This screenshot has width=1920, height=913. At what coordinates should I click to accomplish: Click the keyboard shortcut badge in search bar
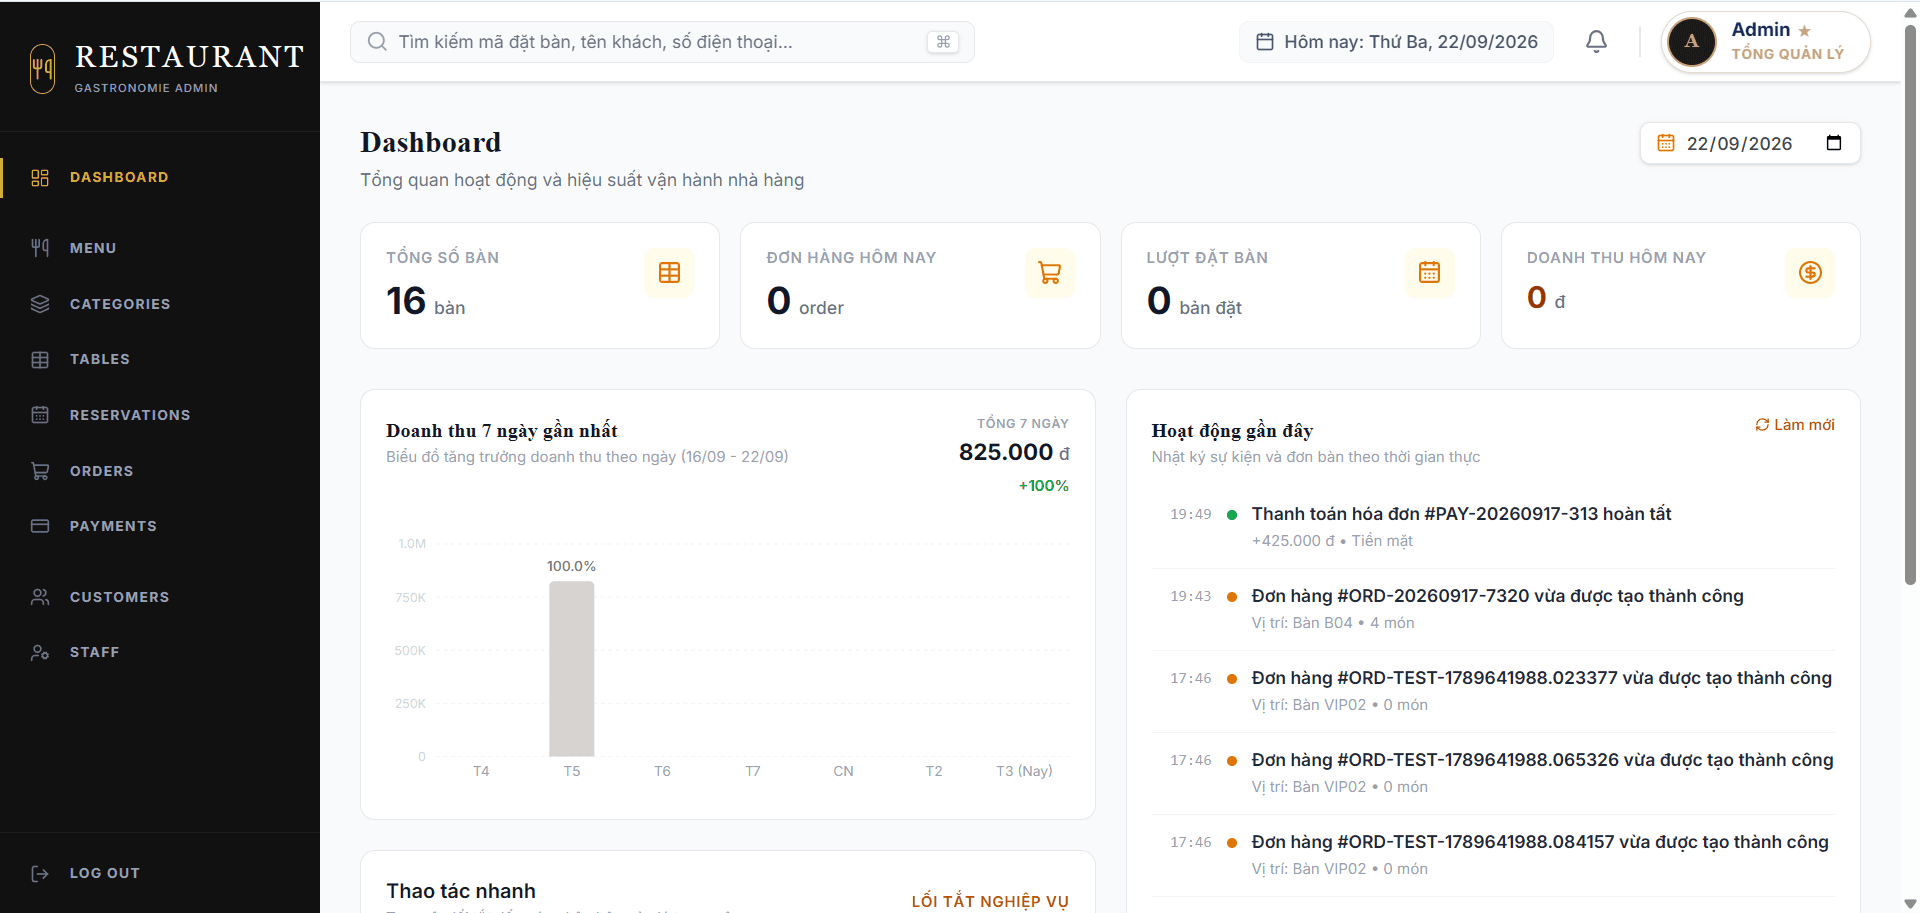point(943,42)
